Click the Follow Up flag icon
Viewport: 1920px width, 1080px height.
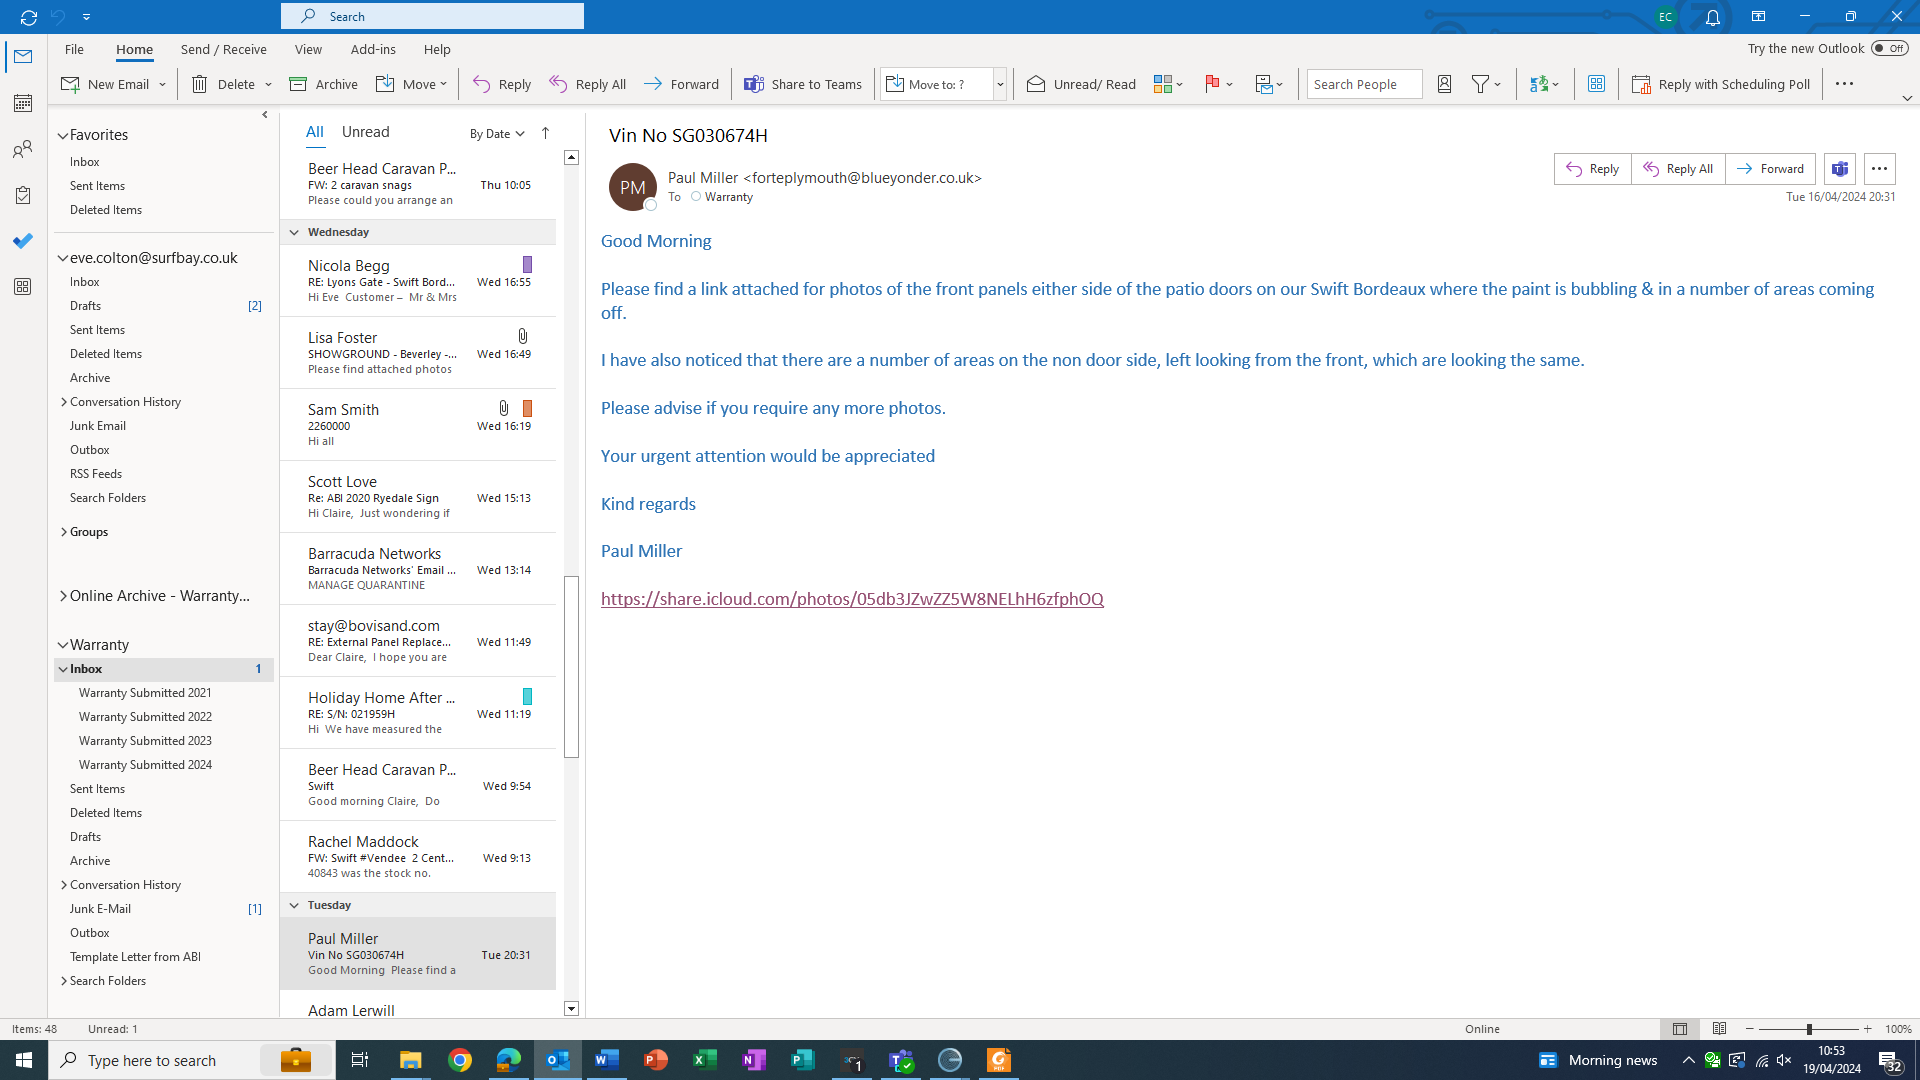coord(1212,84)
